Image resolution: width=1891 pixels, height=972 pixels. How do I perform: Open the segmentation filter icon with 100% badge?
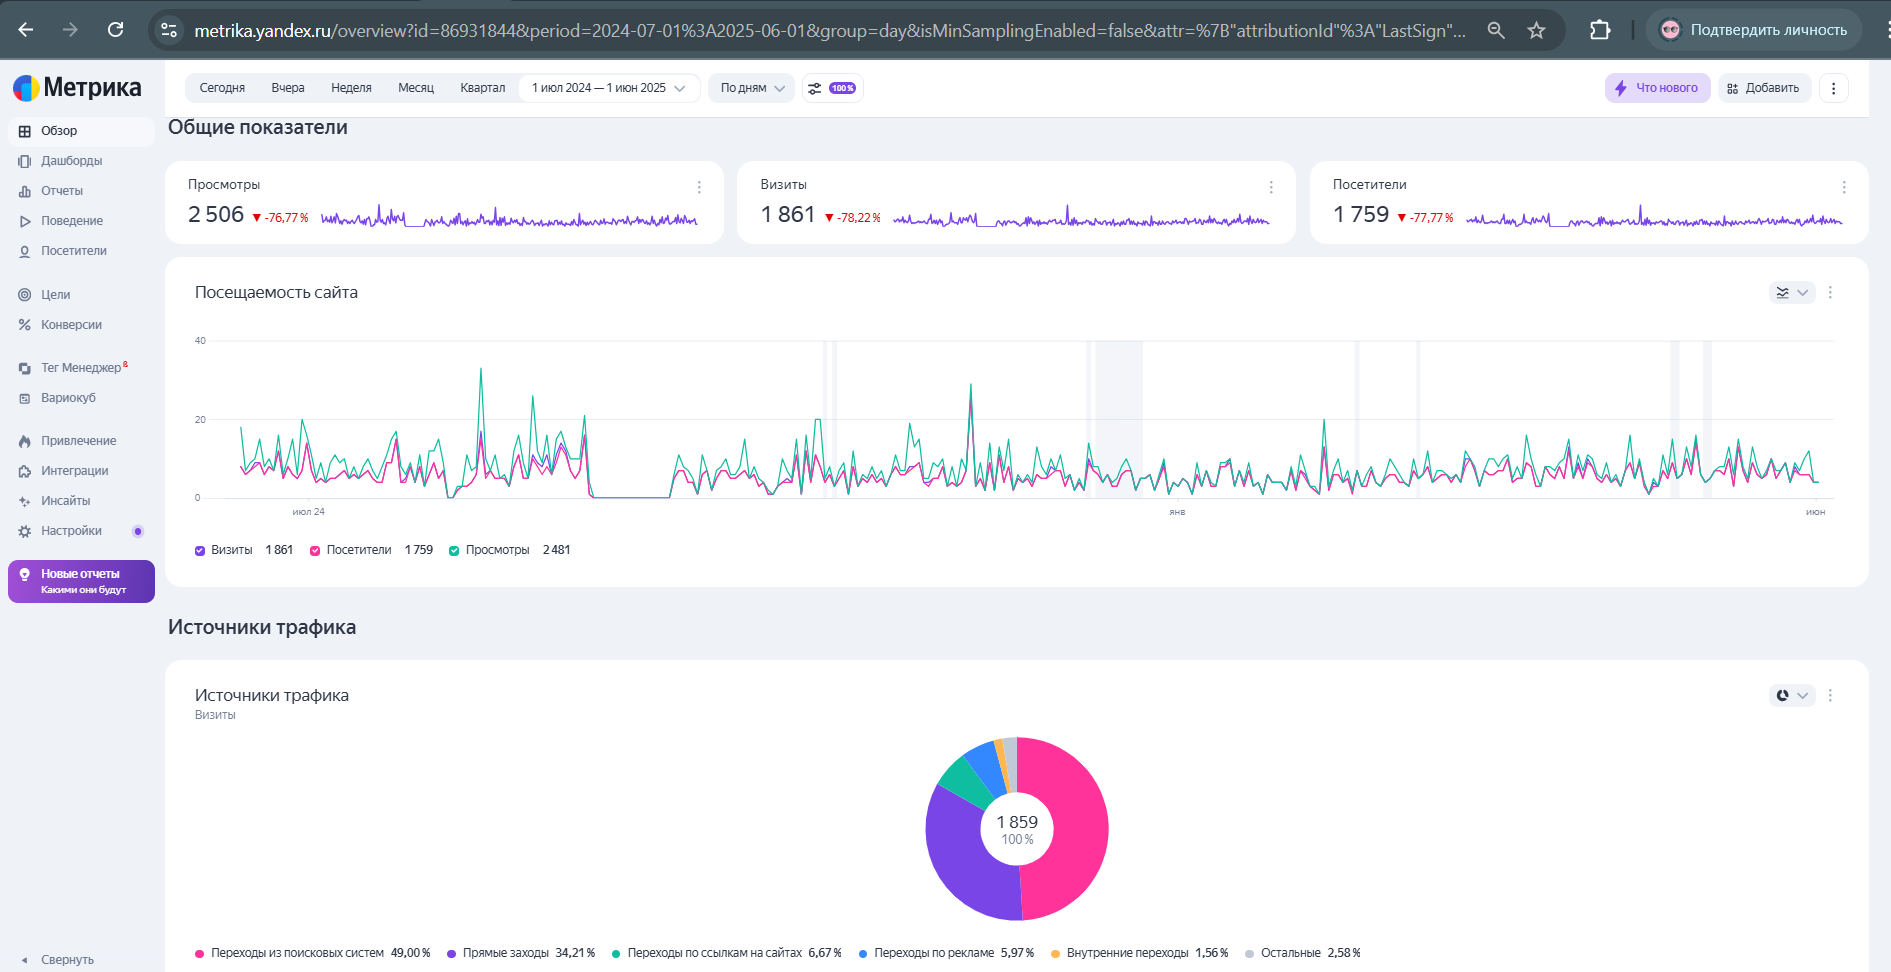click(x=832, y=88)
